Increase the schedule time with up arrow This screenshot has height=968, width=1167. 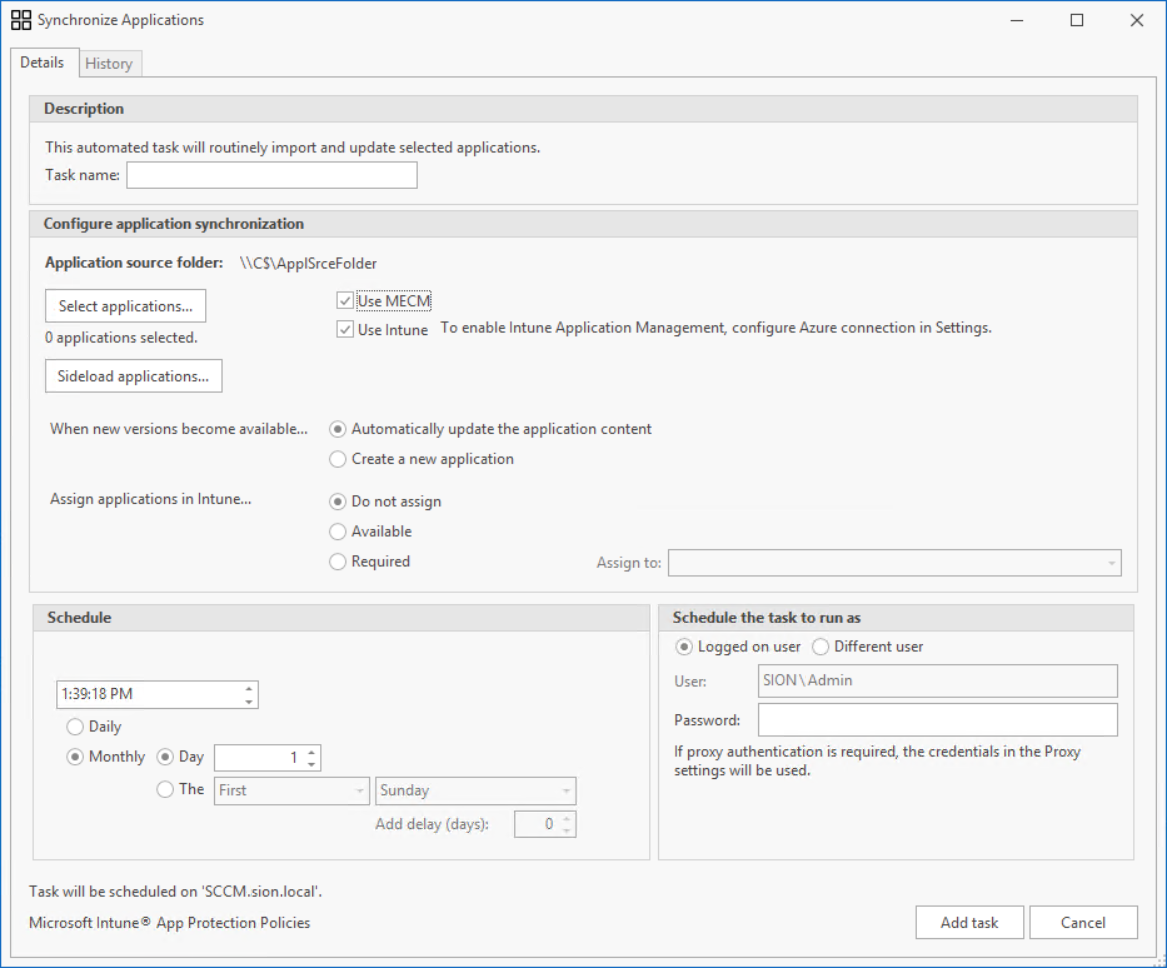point(249,688)
